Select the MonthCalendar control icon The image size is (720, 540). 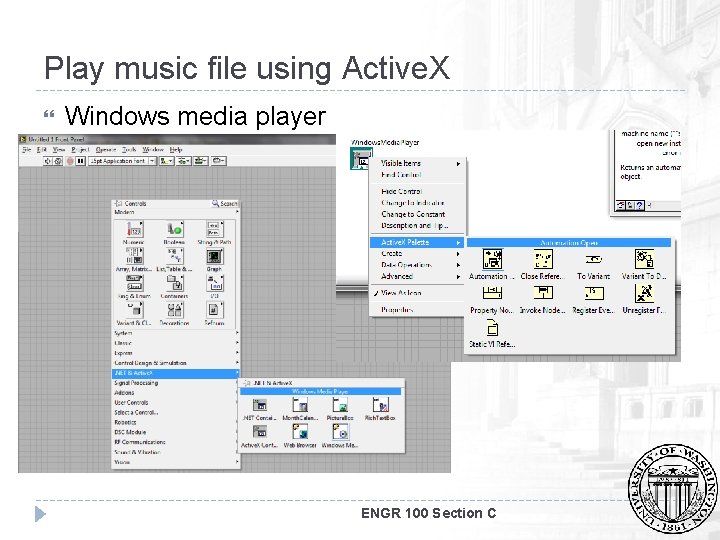pos(300,405)
